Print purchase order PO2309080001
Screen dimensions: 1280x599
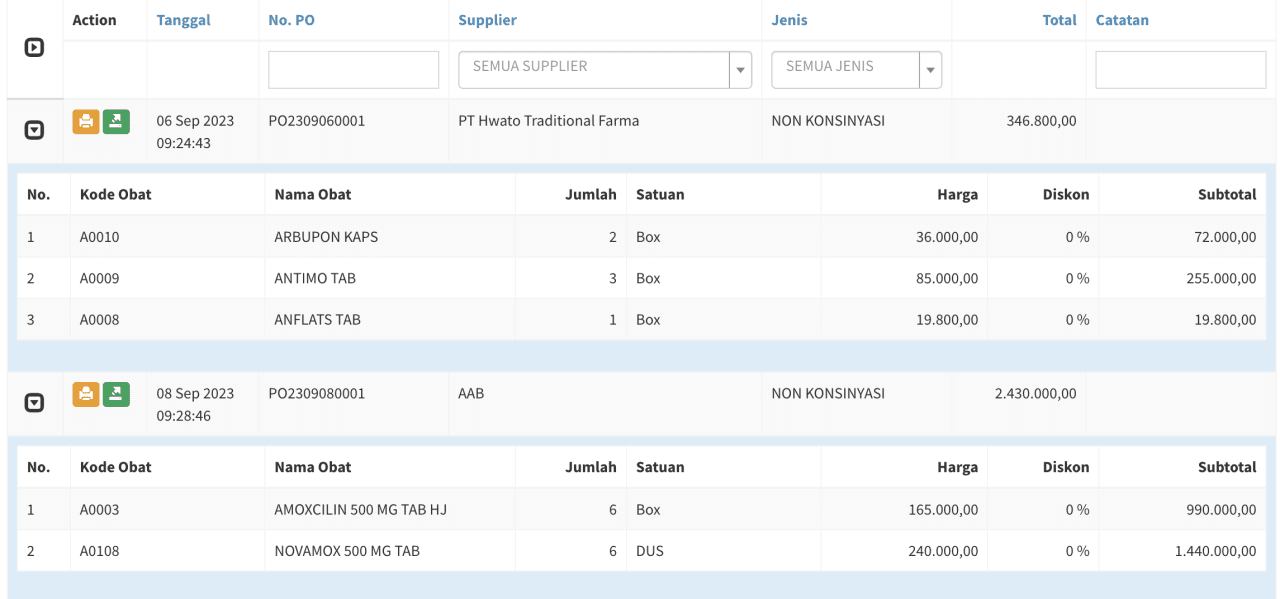[86, 394]
